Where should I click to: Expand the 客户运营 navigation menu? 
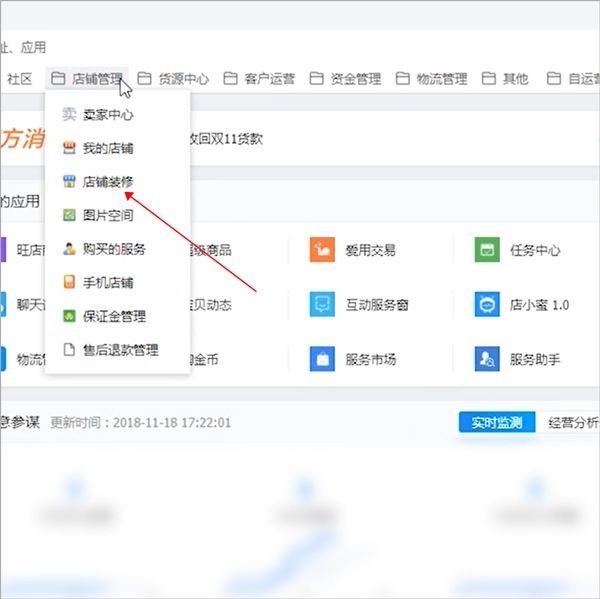pos(259,78)
